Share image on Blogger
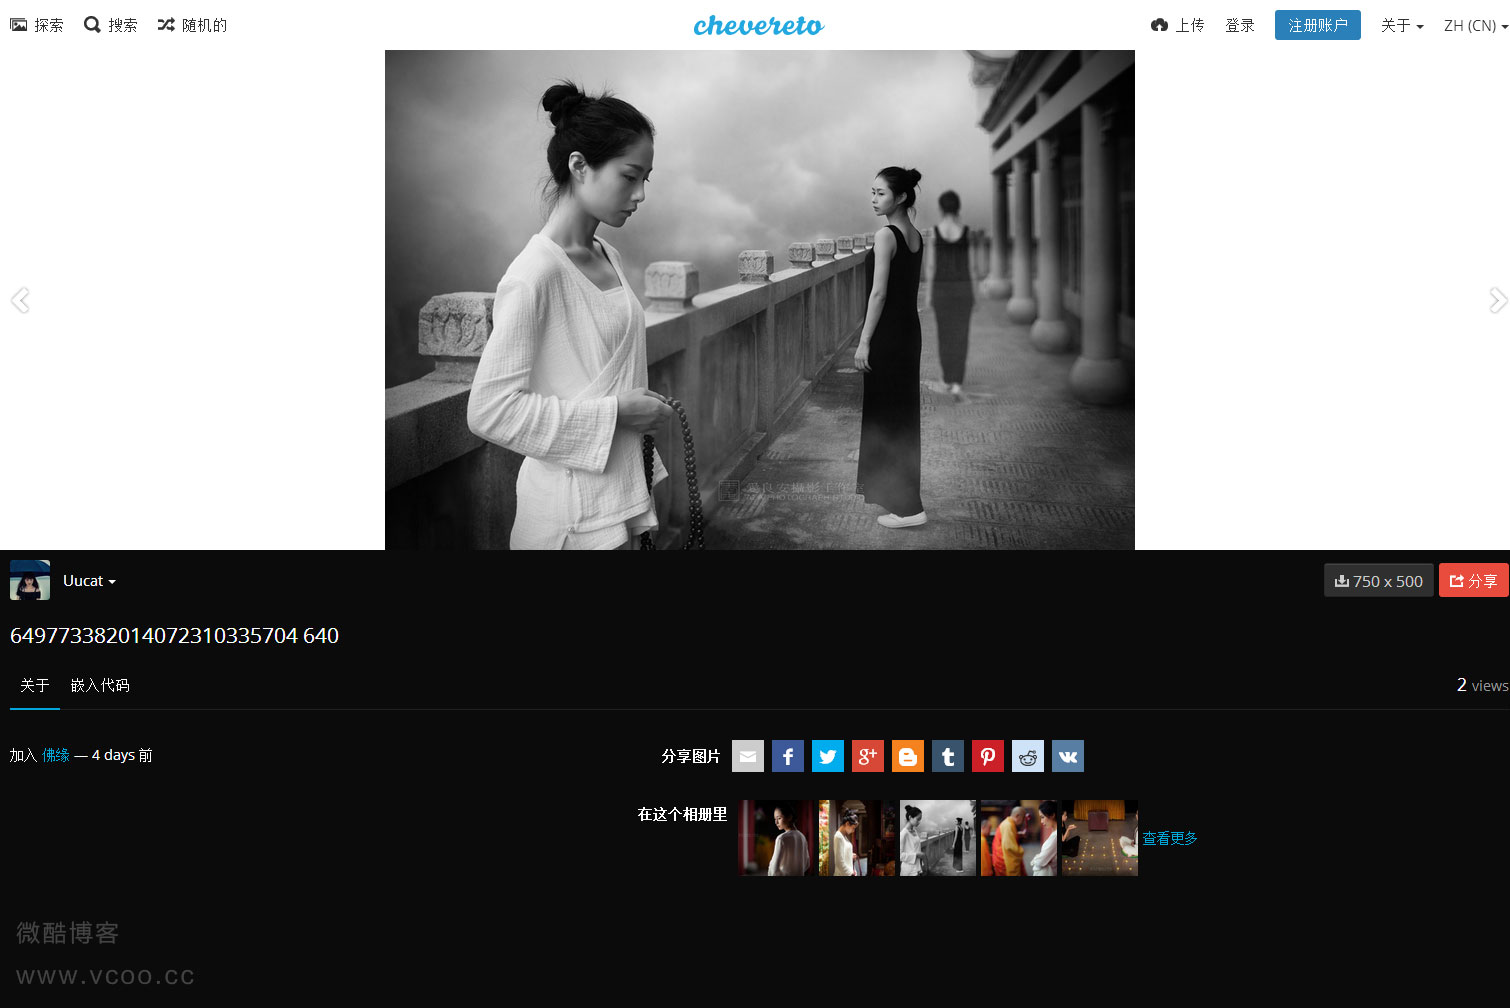 click(907, 756)
